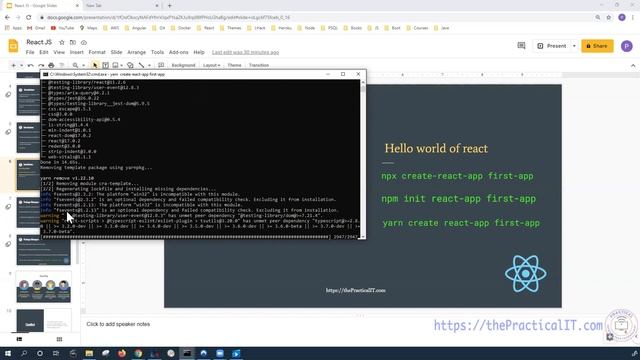Viewport: 640px width, 360px height.
Task: Click the Theme button
Action: 234,65
